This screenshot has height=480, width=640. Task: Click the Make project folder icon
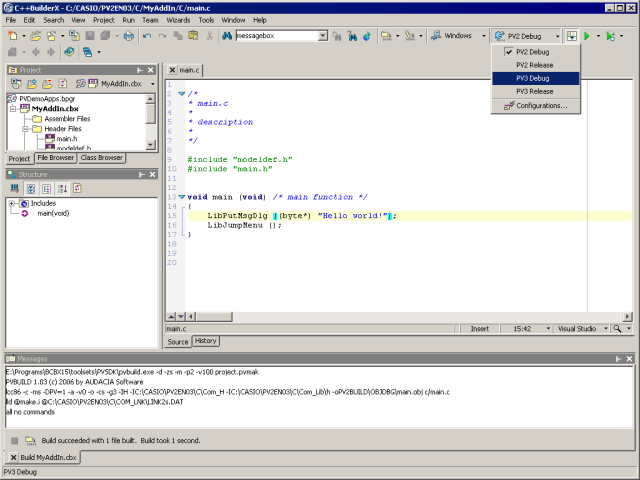tap(386, 36)
